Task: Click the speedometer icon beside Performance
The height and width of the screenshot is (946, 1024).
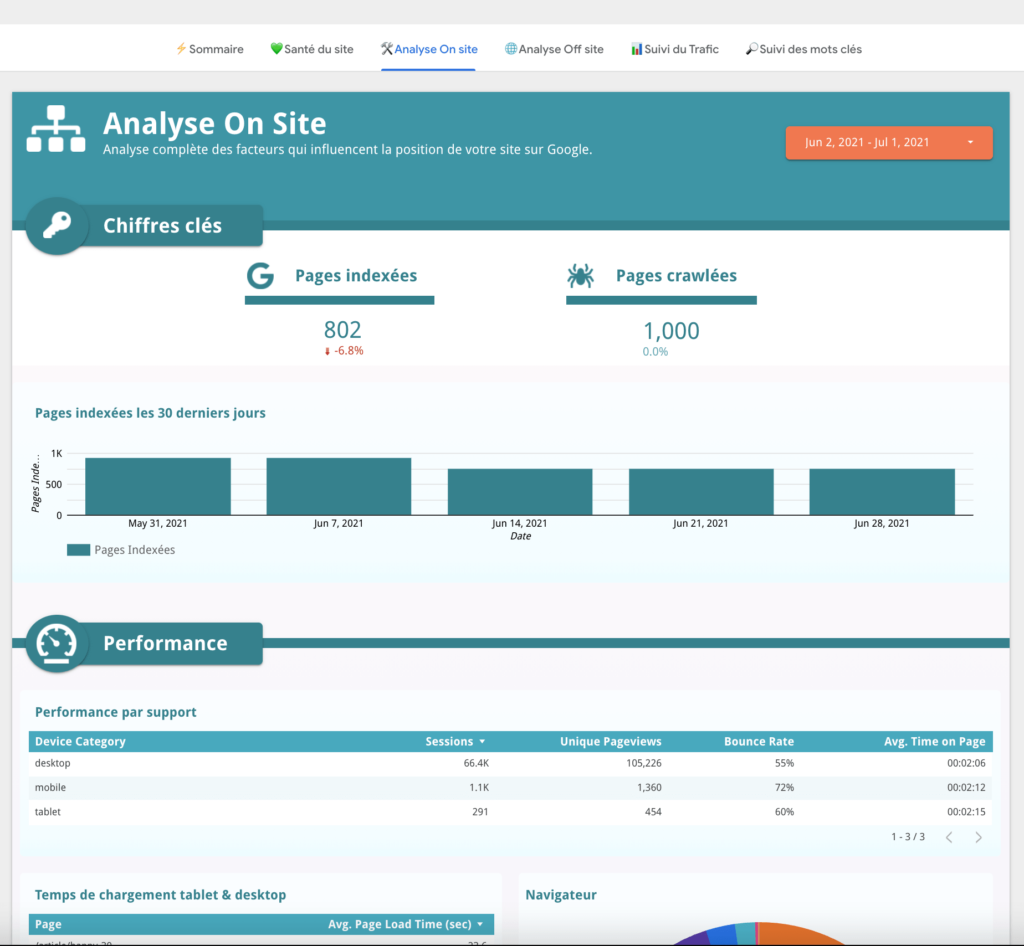Action: click(57, 643)
